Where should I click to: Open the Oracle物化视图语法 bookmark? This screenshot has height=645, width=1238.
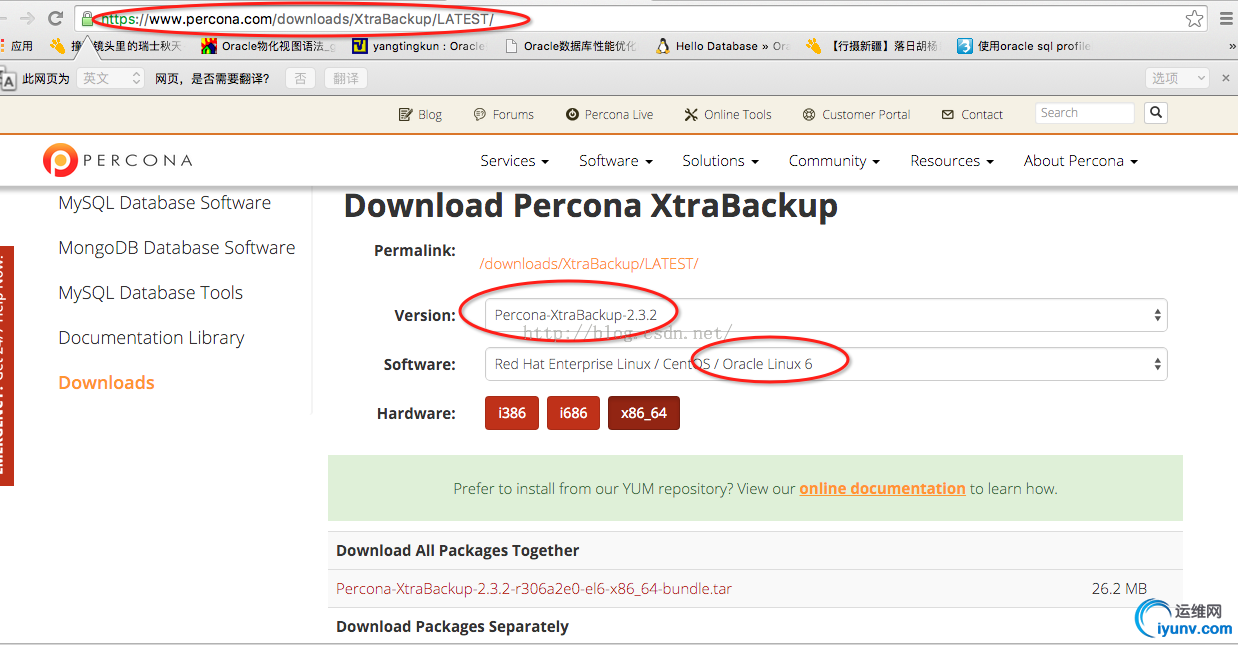(268, 46)
